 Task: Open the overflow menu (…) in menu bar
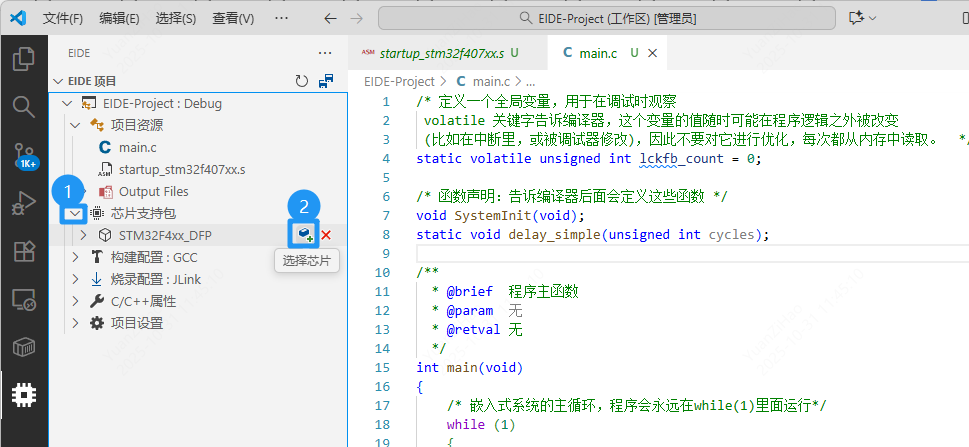point(281,19)
